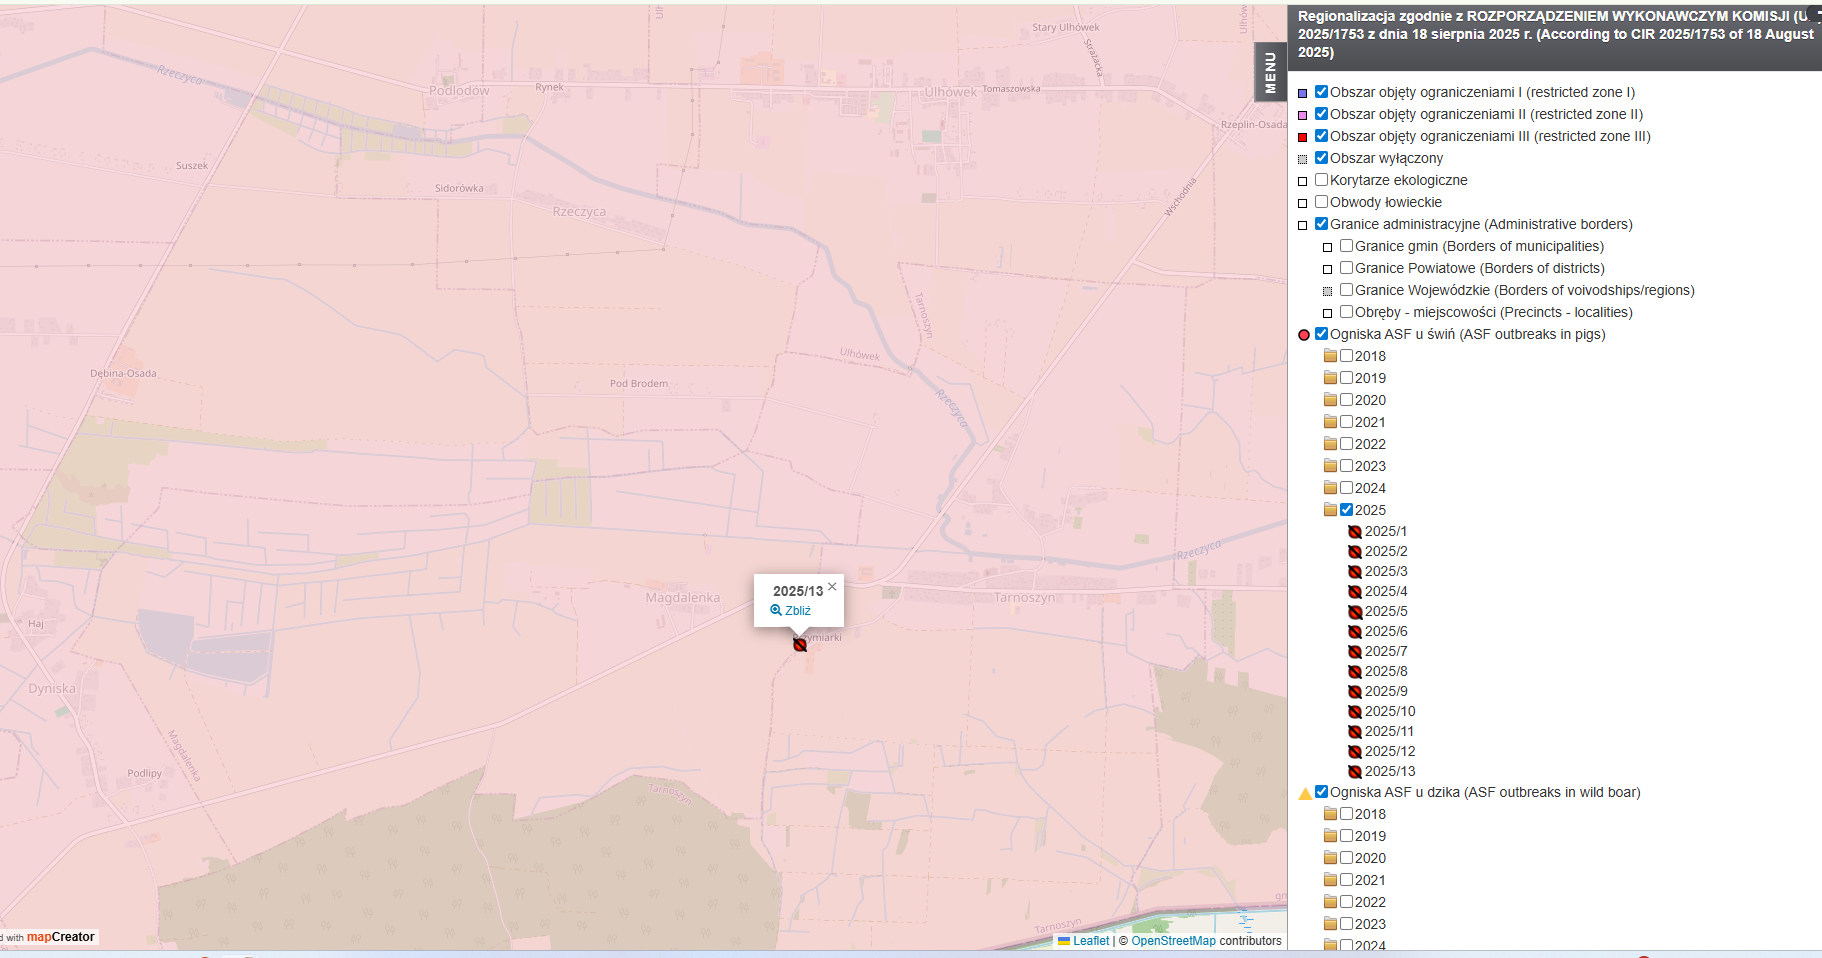Click the red restricted zone III swatch
1822x958 pixels.
pyautogui.click(x=1303, y=137)
